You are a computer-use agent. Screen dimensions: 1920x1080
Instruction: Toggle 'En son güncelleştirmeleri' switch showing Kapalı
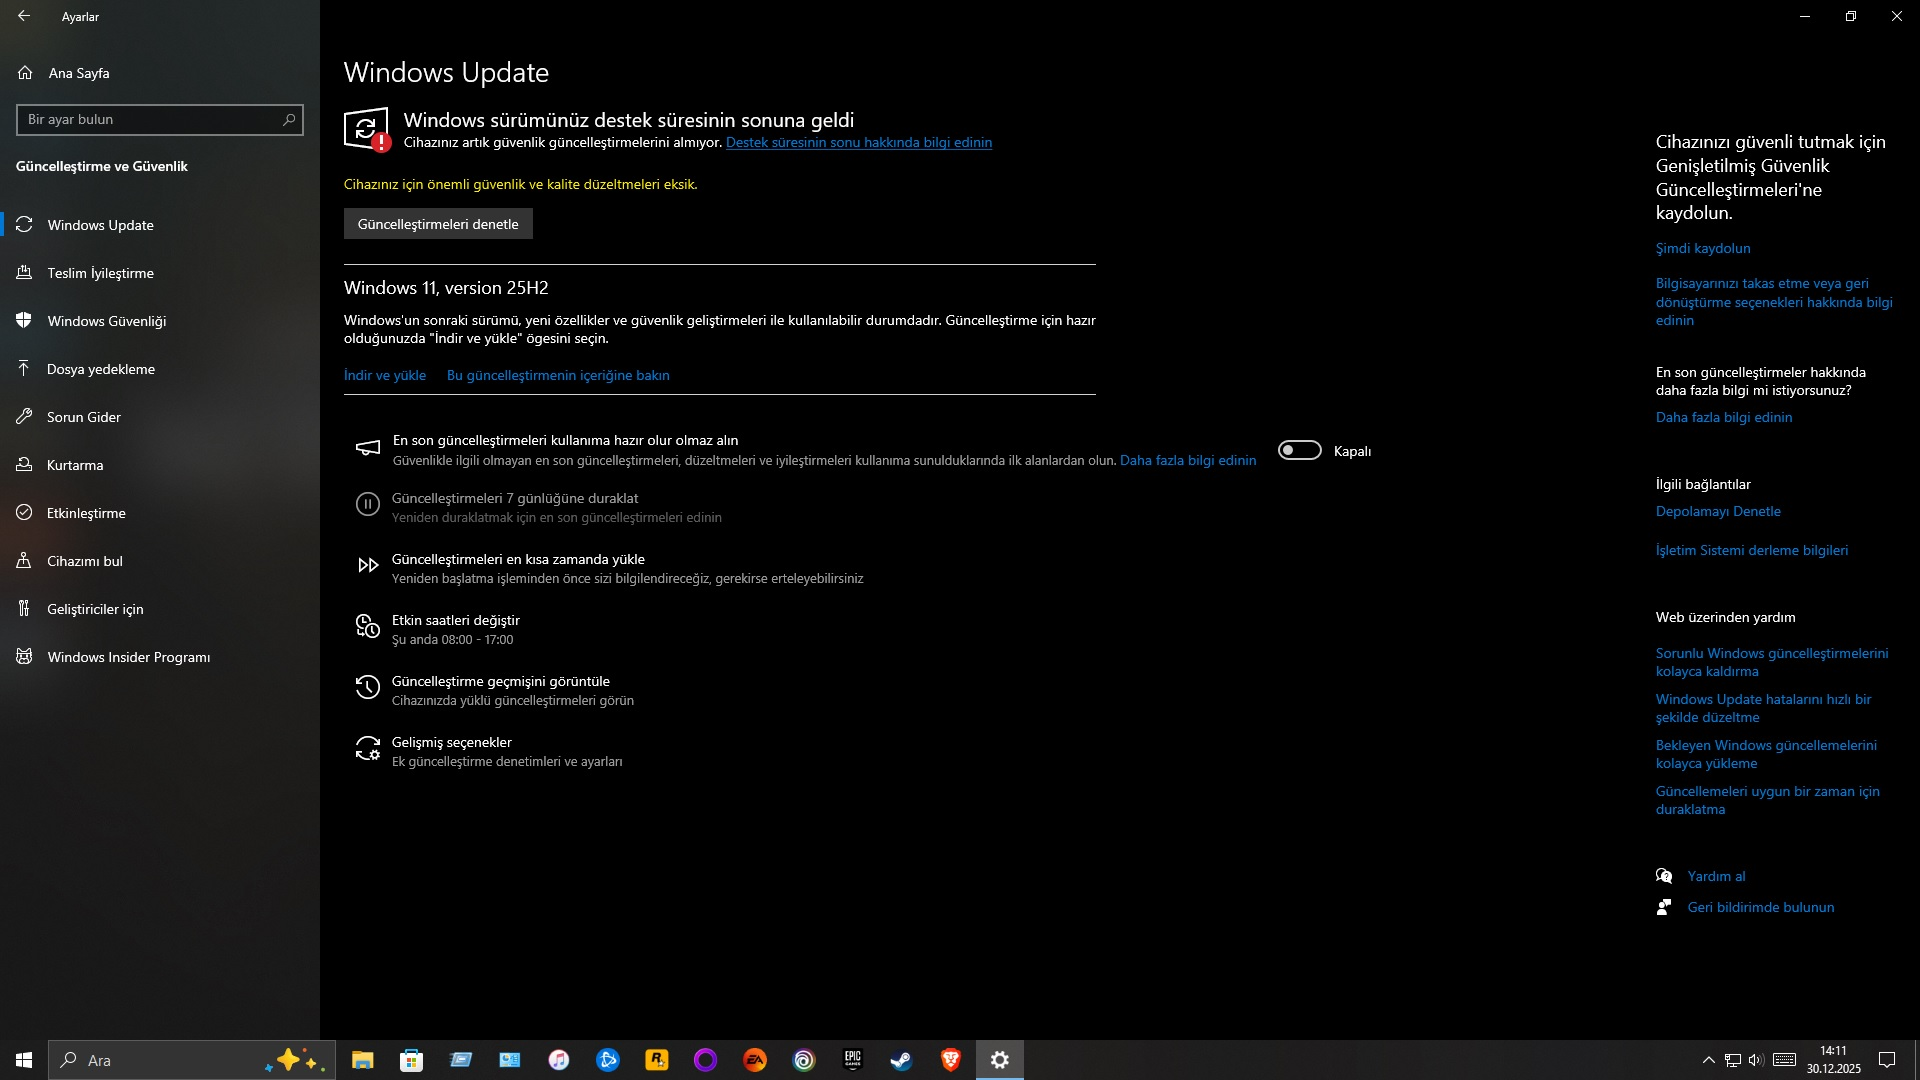[1299, 451]
